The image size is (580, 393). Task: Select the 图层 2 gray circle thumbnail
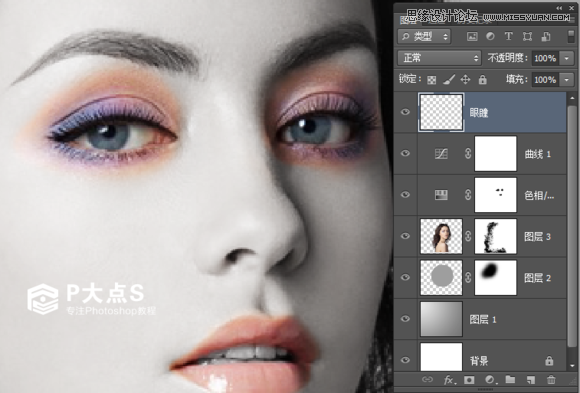pos(441,278)
